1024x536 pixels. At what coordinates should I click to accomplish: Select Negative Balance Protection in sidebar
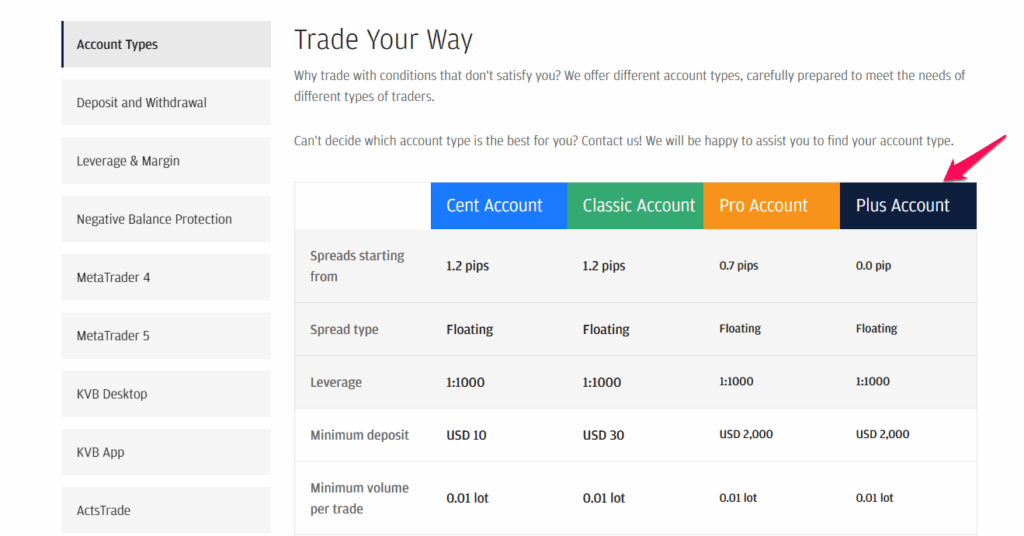pyautogui.click(x=166, y=219)
